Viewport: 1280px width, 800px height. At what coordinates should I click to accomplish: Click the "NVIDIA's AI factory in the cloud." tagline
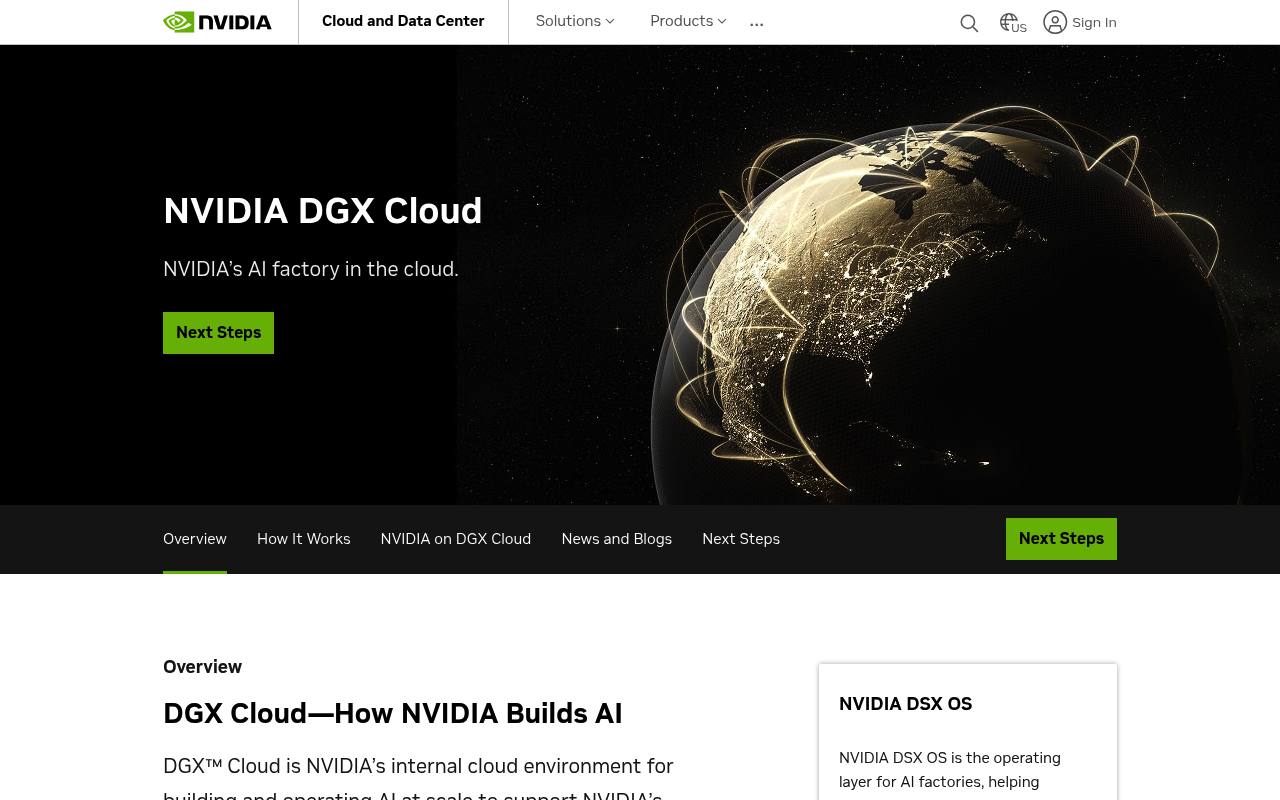[311, 269]
